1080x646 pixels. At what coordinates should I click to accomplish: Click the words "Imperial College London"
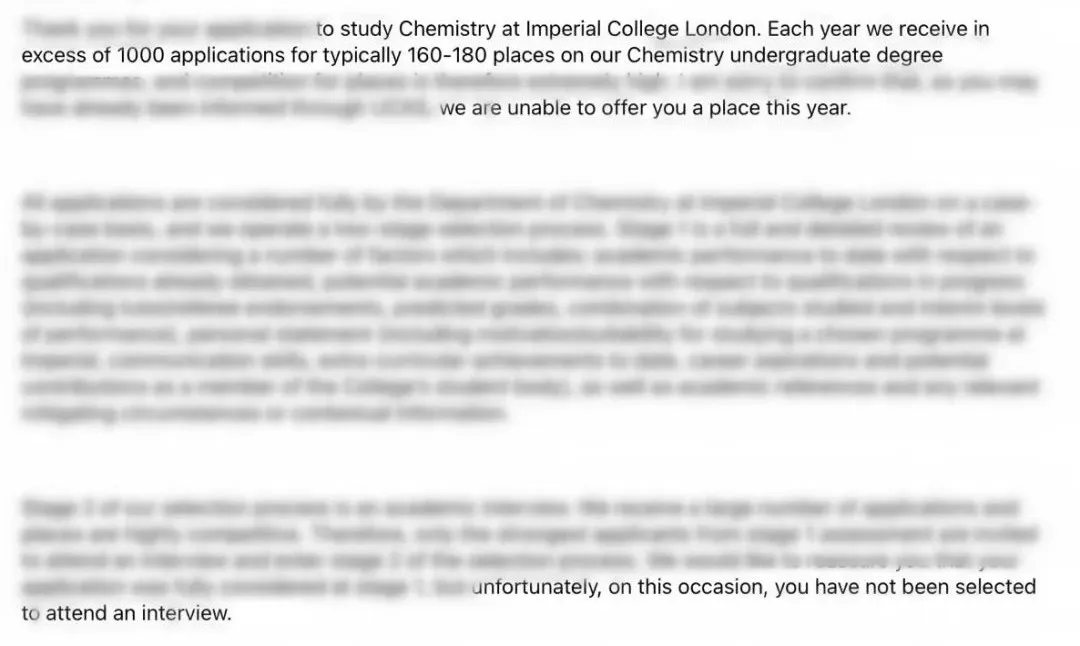[640, 30]
